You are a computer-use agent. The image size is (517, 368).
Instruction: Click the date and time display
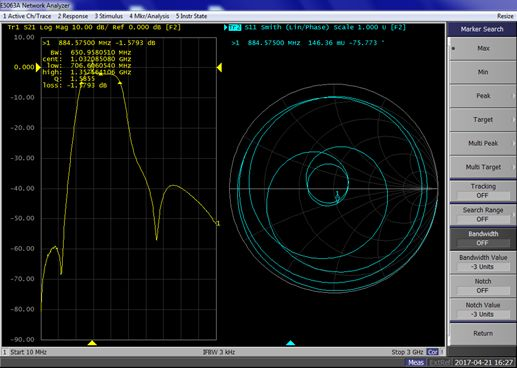pyautogui.click(x=484, y=363)
